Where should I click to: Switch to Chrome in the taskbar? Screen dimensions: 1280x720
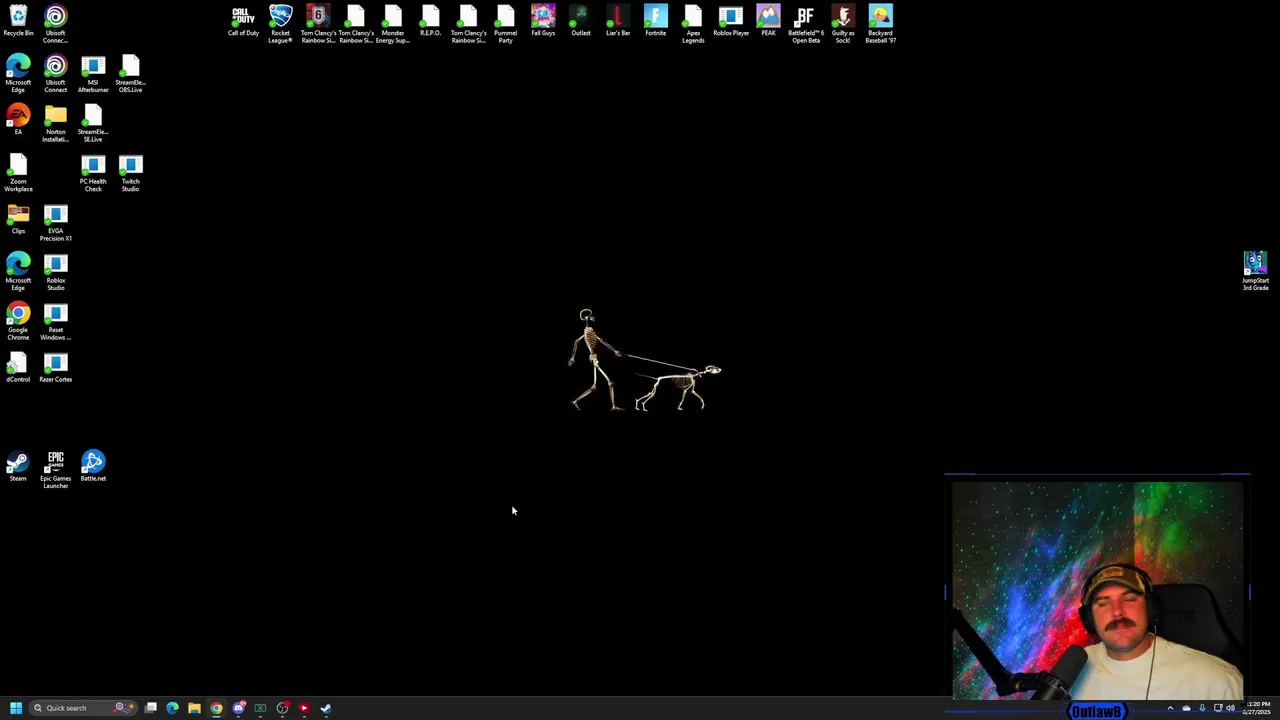point(217,708)
